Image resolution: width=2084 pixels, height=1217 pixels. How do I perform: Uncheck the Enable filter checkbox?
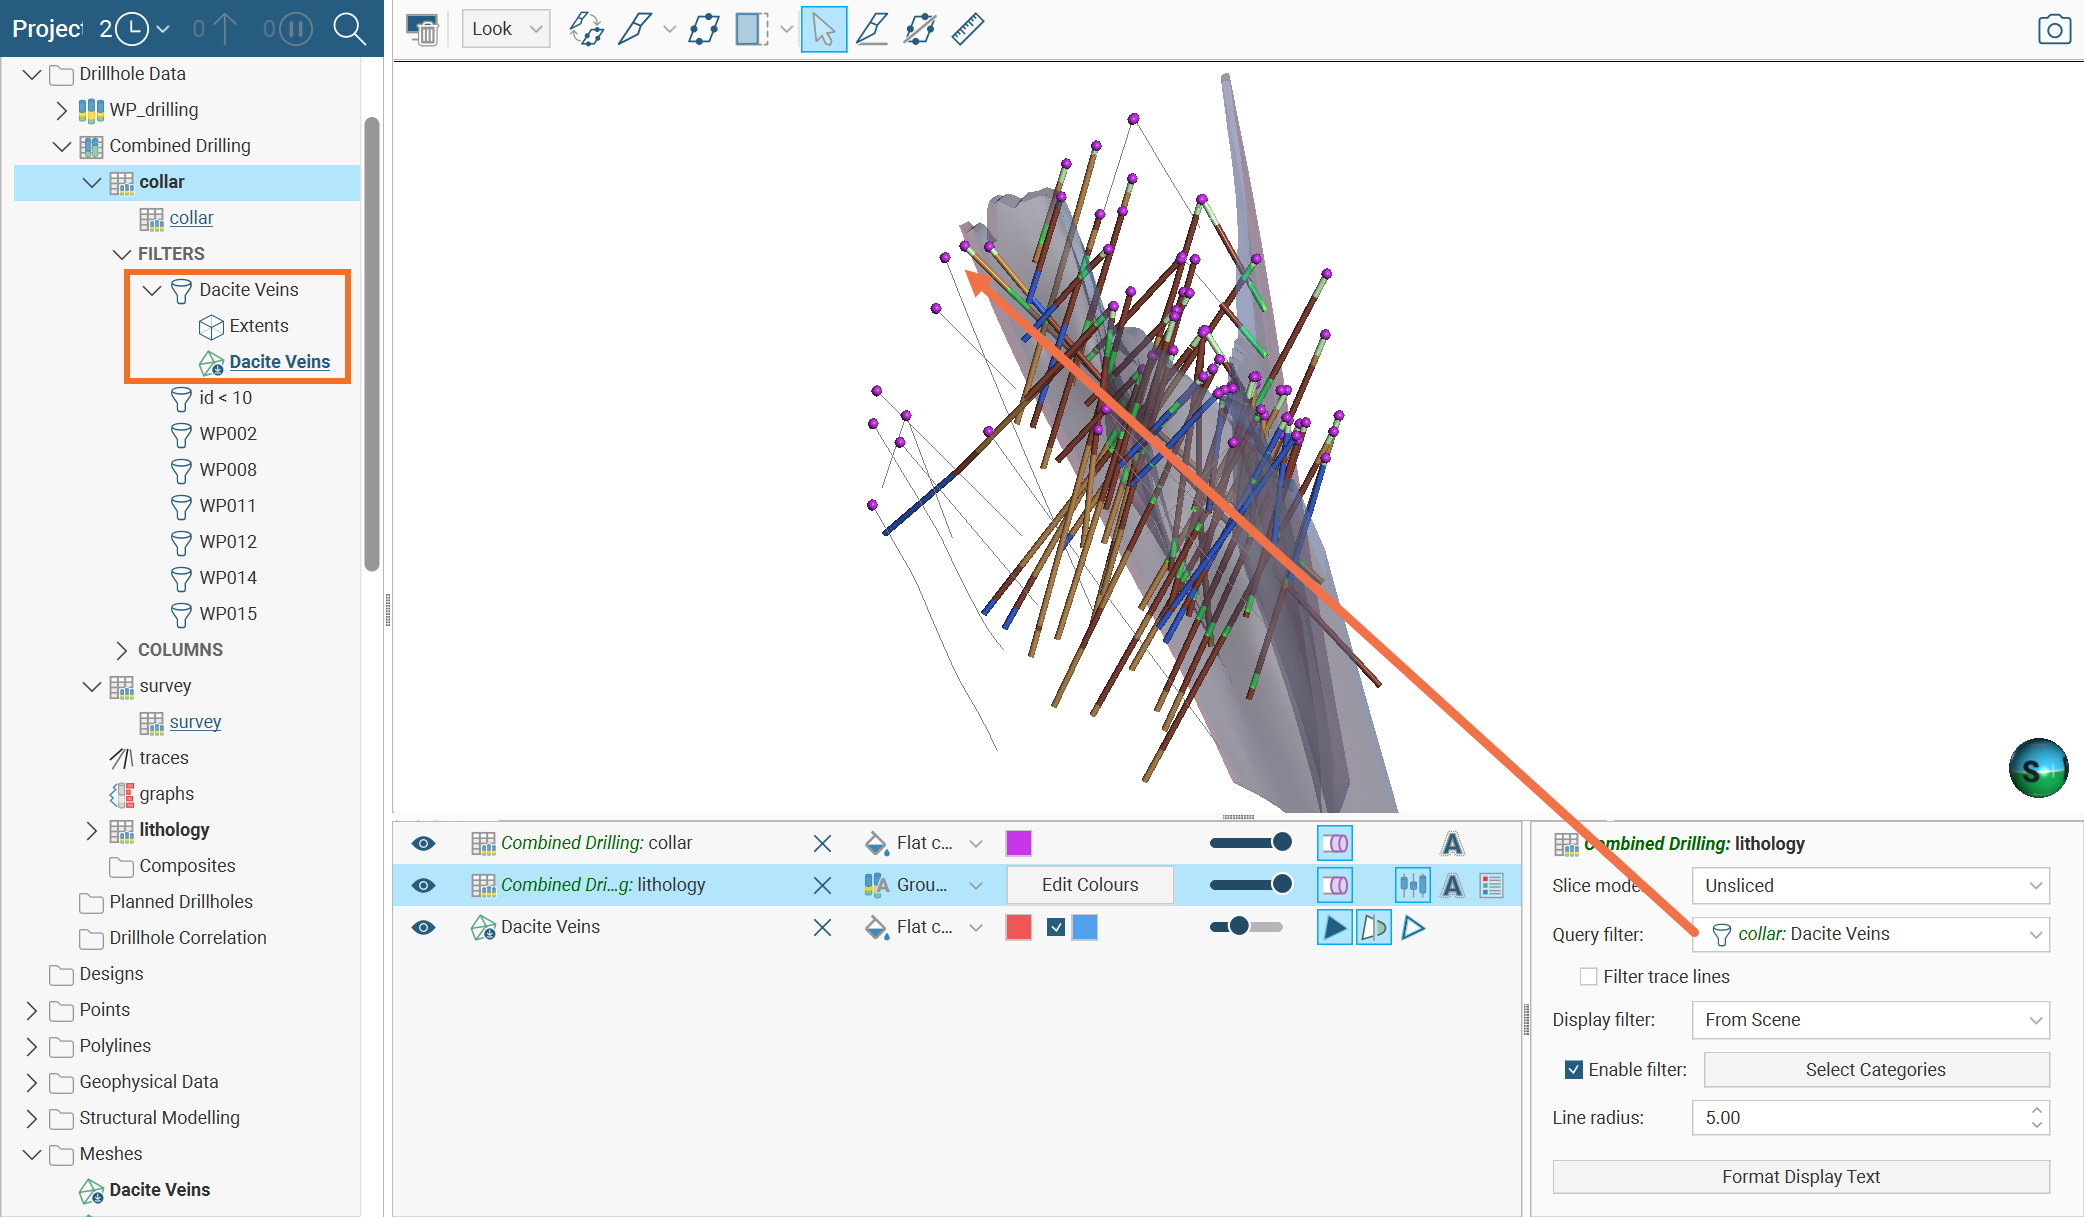click(x=1574, y=1069)
